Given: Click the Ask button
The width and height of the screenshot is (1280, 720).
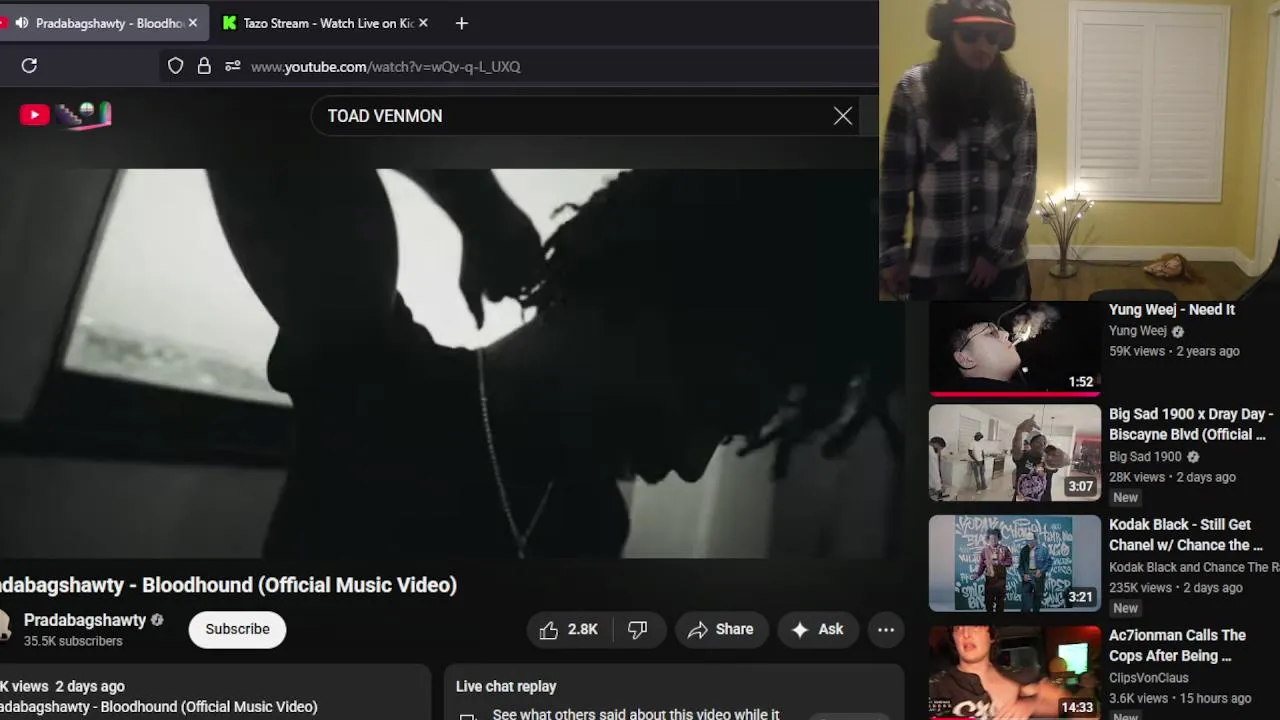Looking at the screenshot, I should tap(817, 629).
